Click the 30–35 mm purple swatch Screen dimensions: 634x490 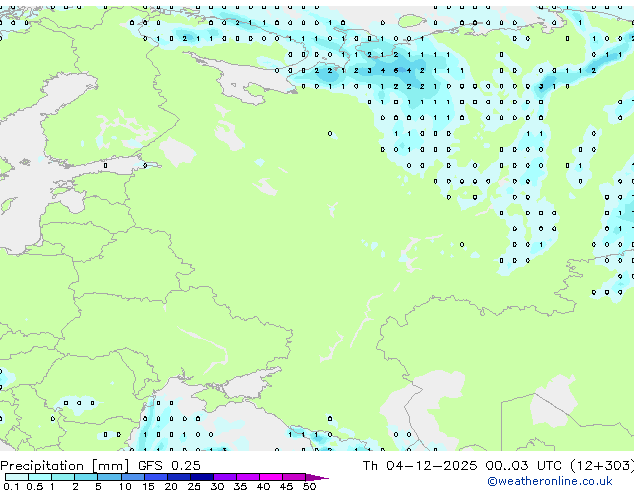click(x=224, y=477)
